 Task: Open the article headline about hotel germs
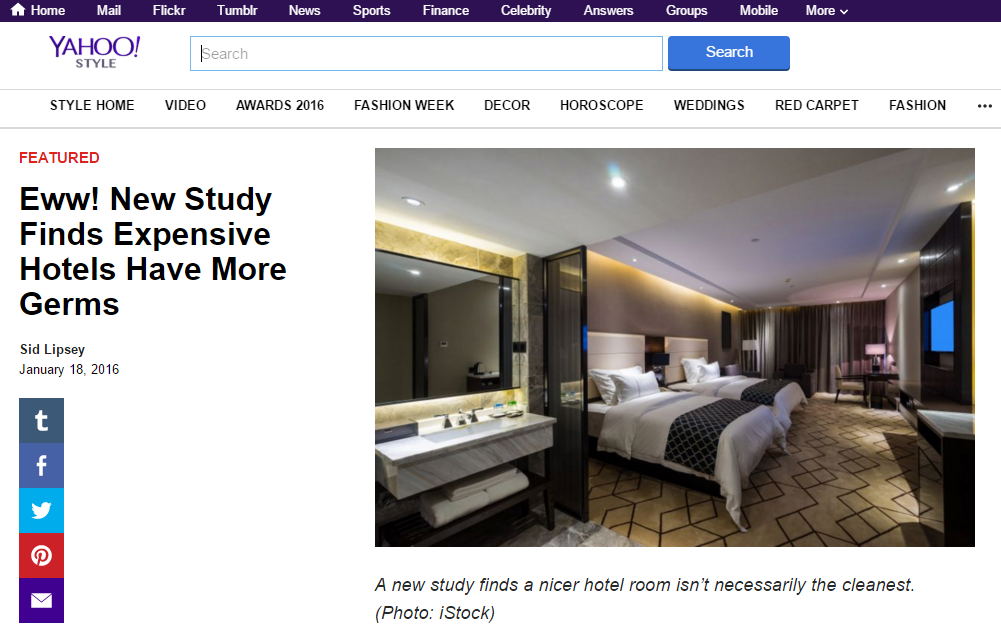click(153, 252)
